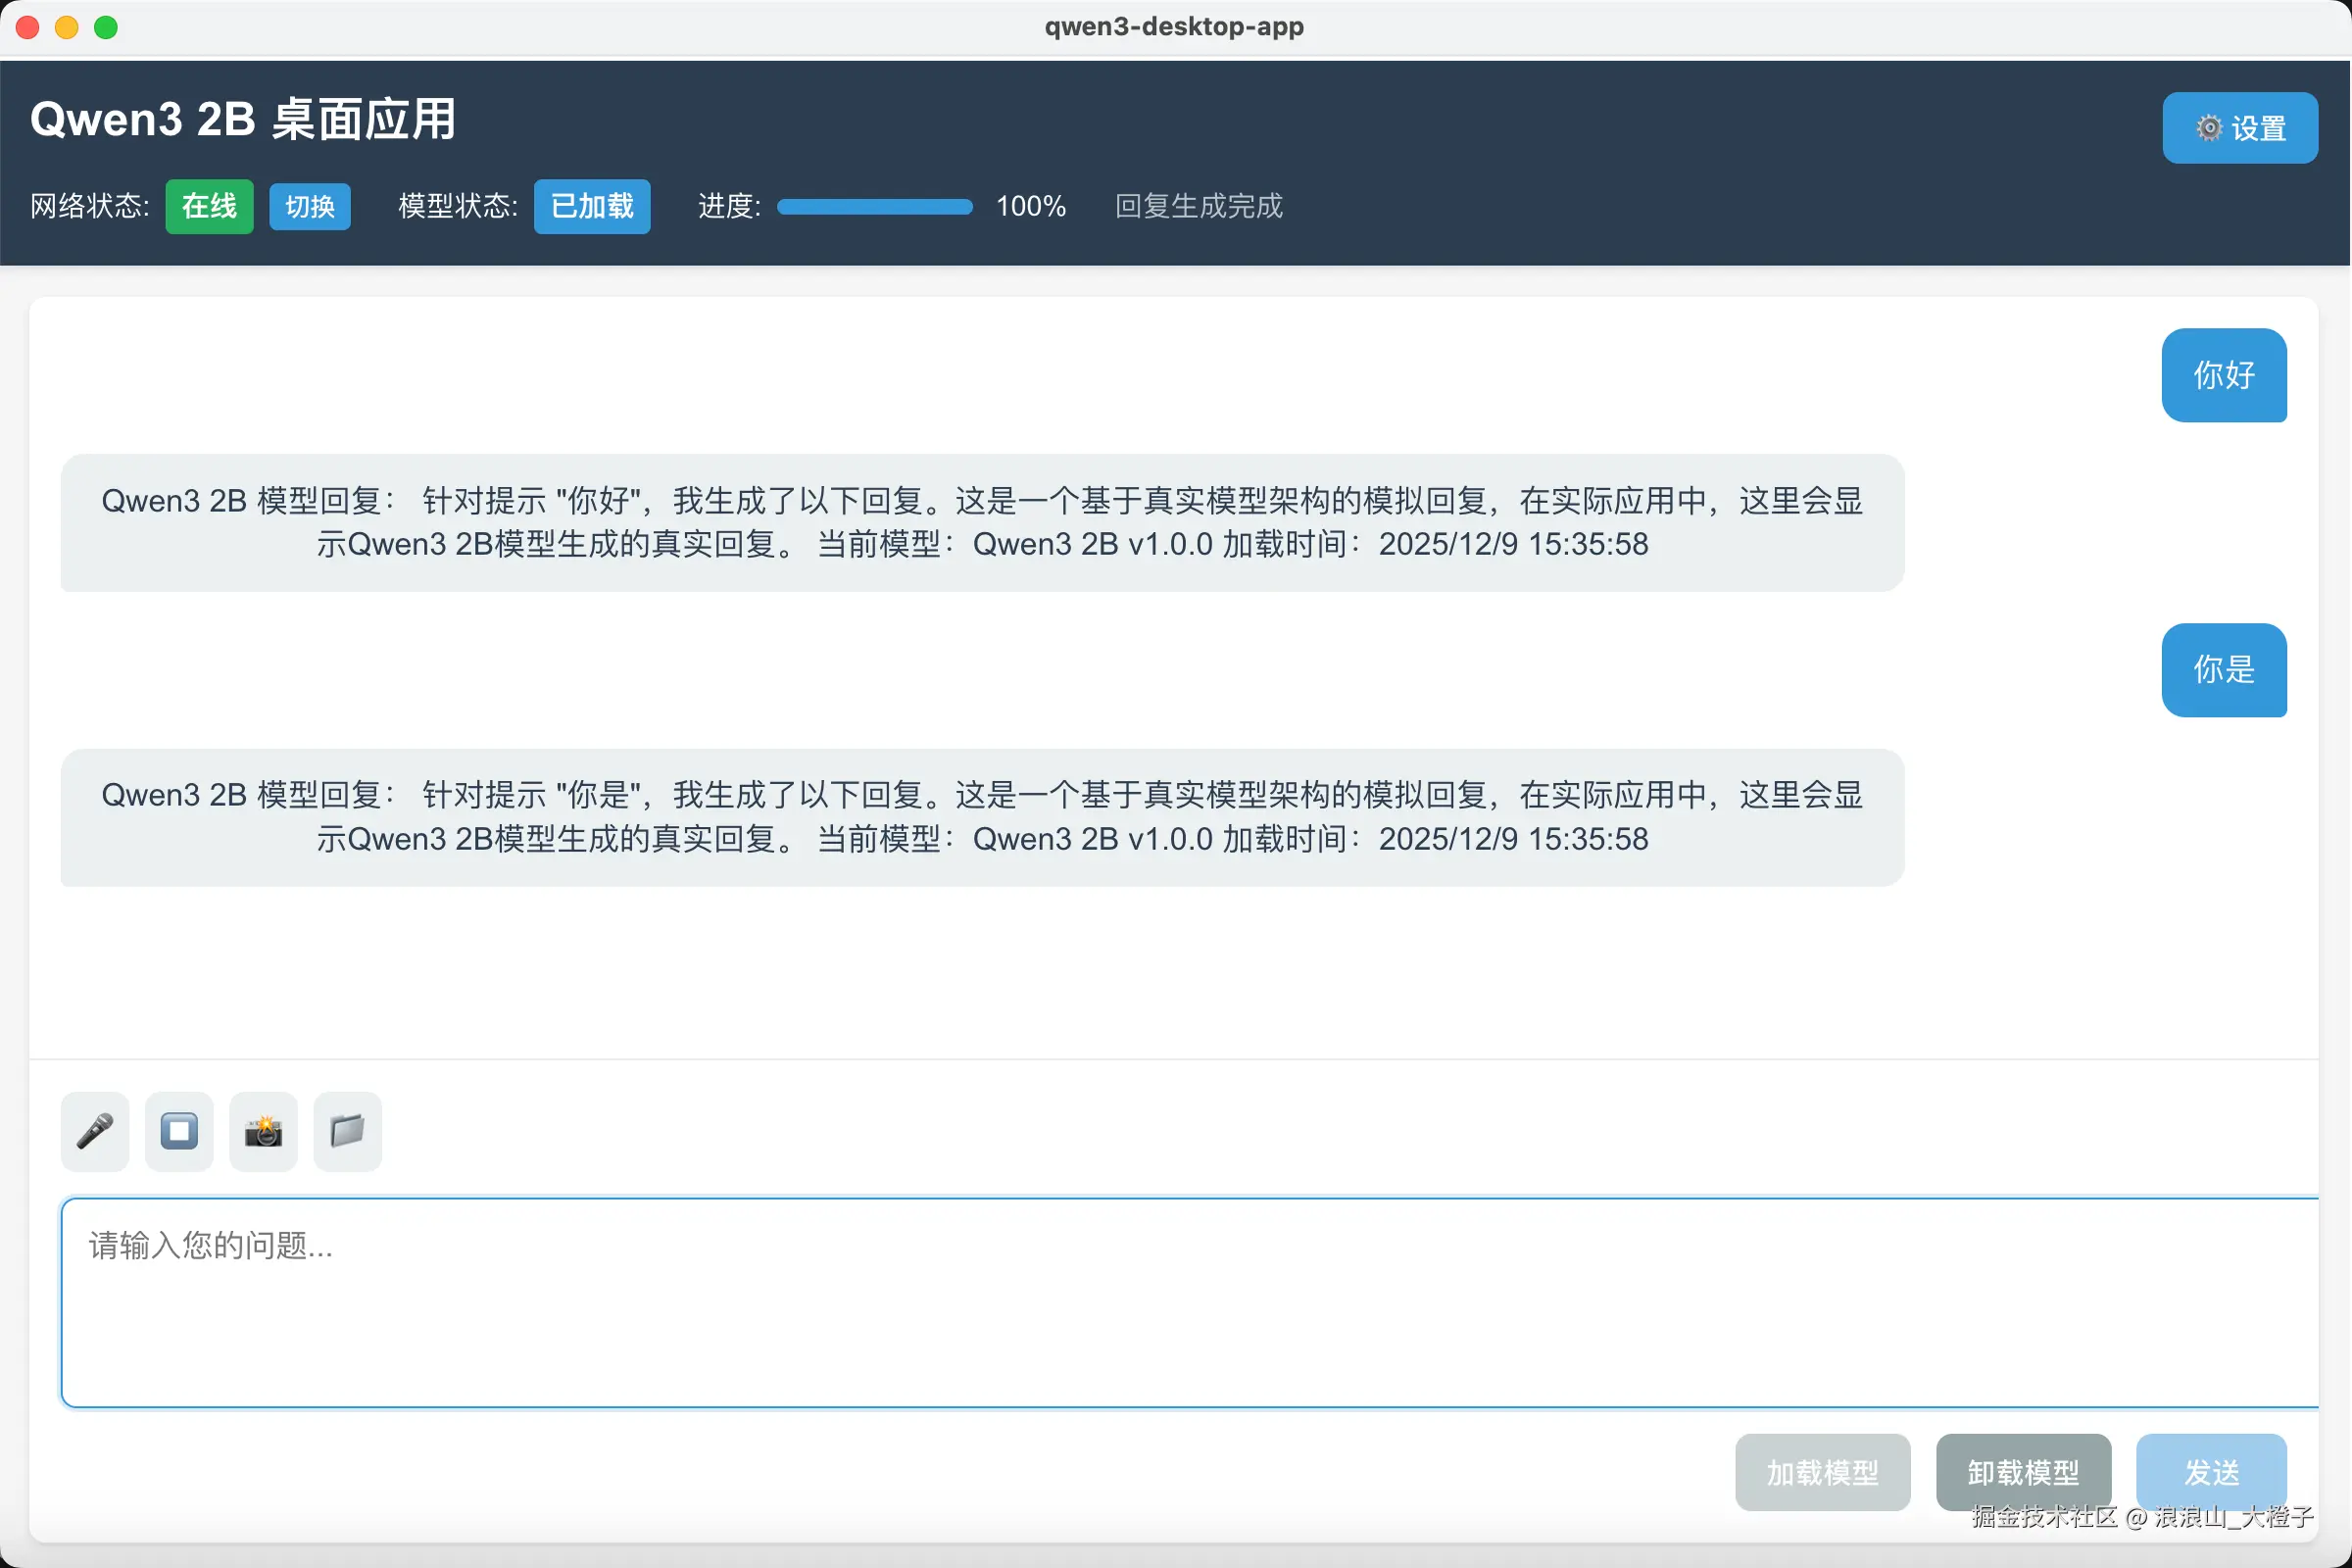Click the green 在线 network status badge

tap(209, 207)
